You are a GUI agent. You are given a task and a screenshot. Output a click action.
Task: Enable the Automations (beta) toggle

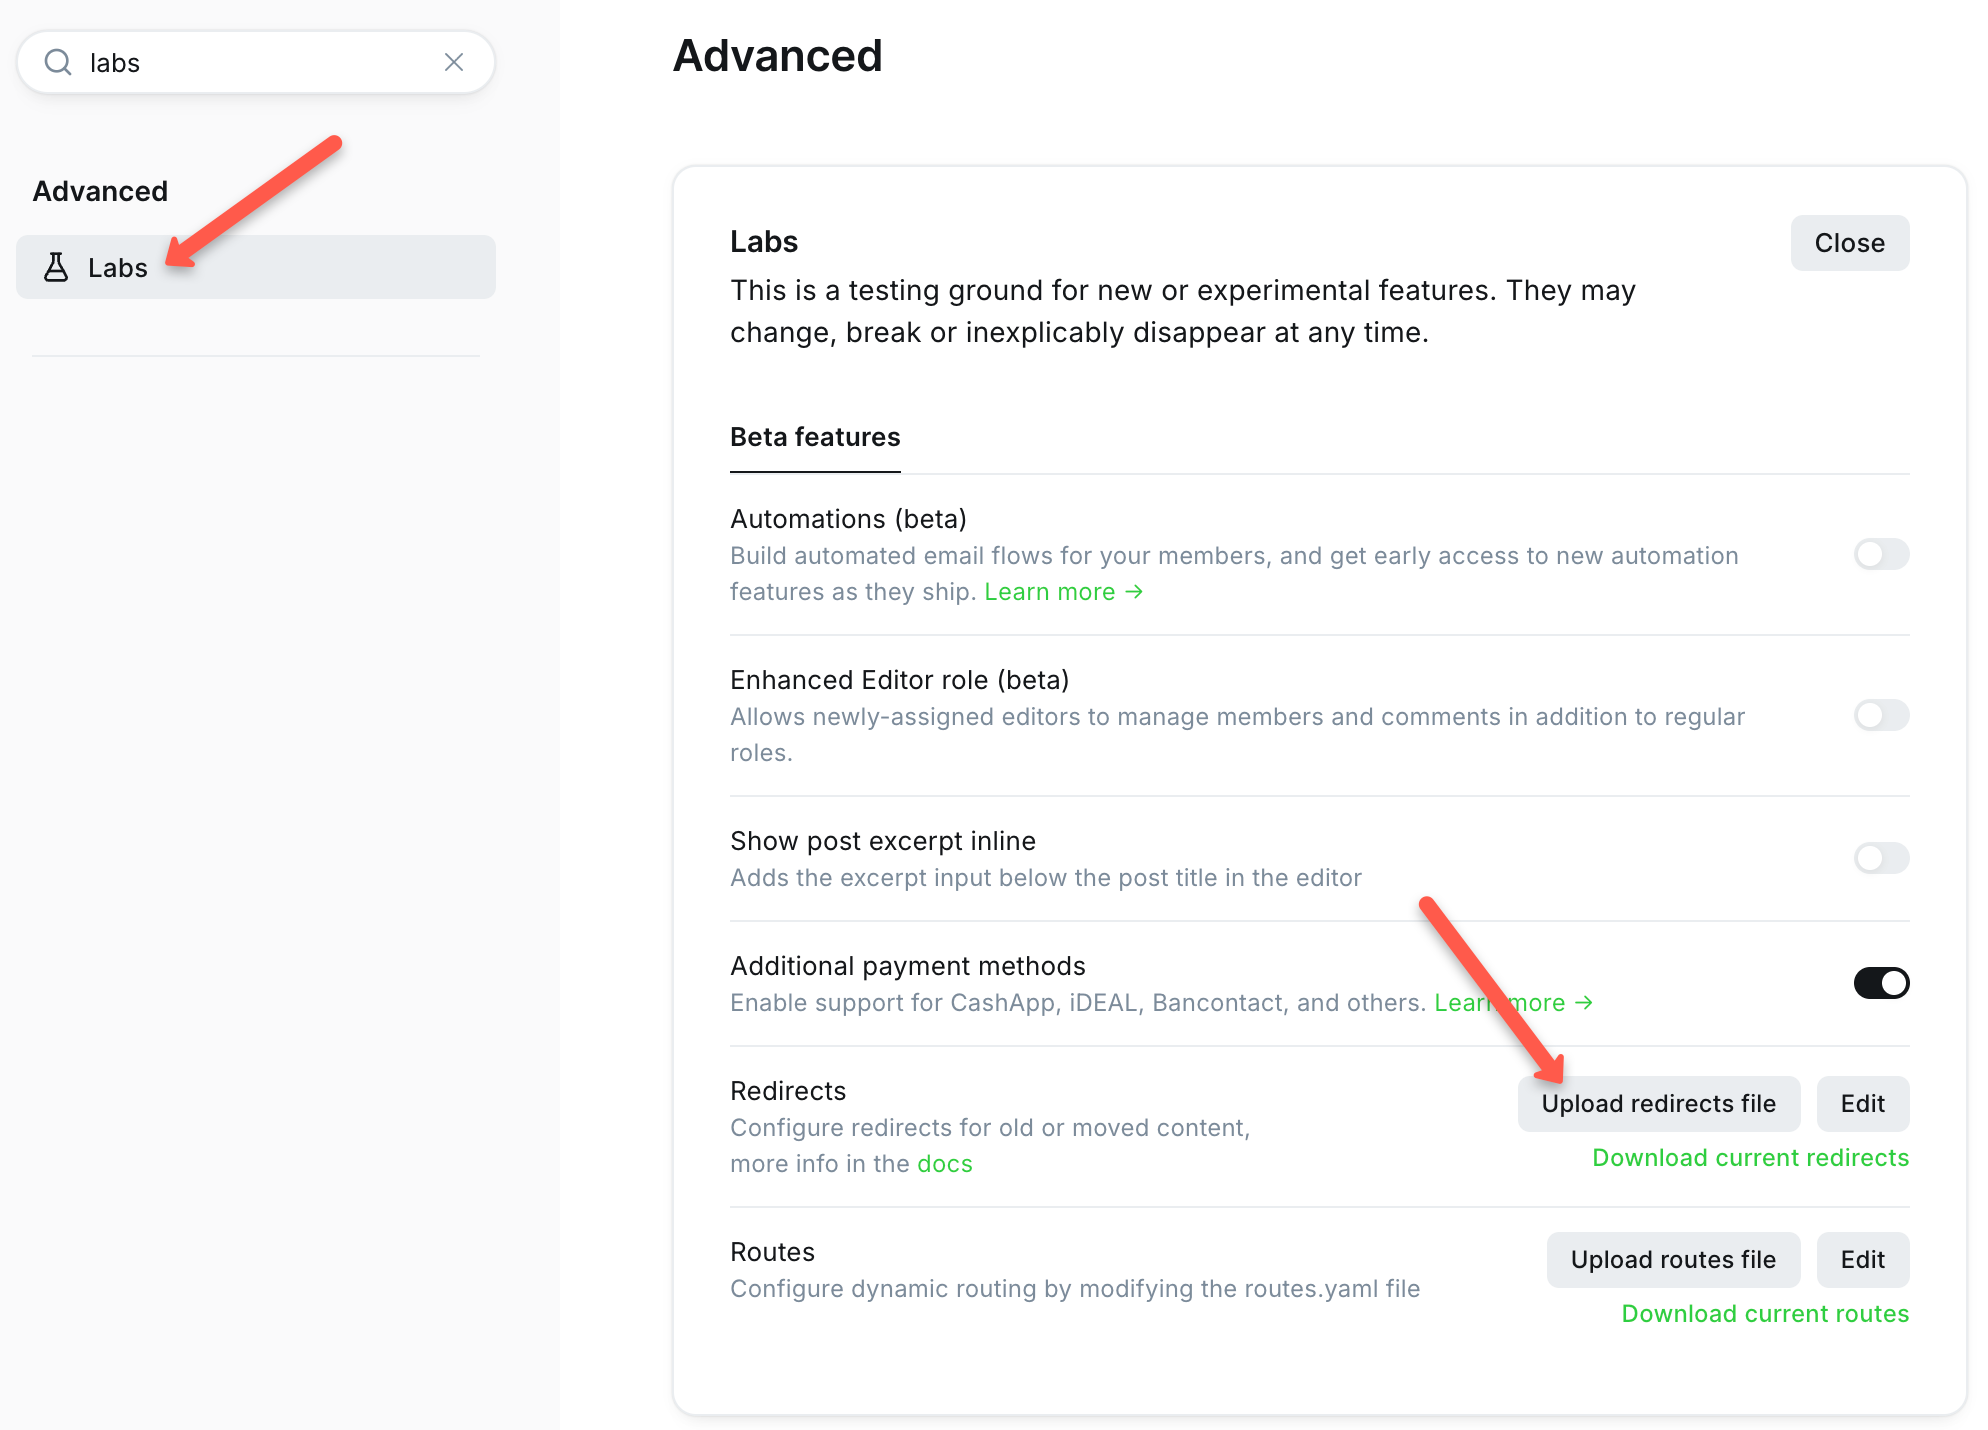(1881, 554)
